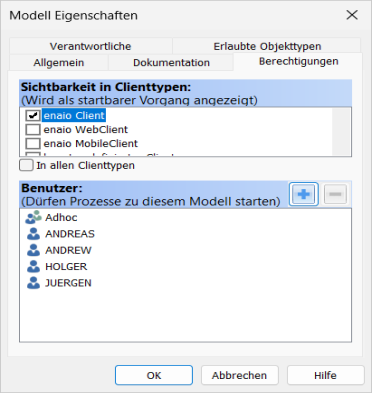Click the ANDREW user icon
This screenshot has width=372, height=393.
point(33,250)
